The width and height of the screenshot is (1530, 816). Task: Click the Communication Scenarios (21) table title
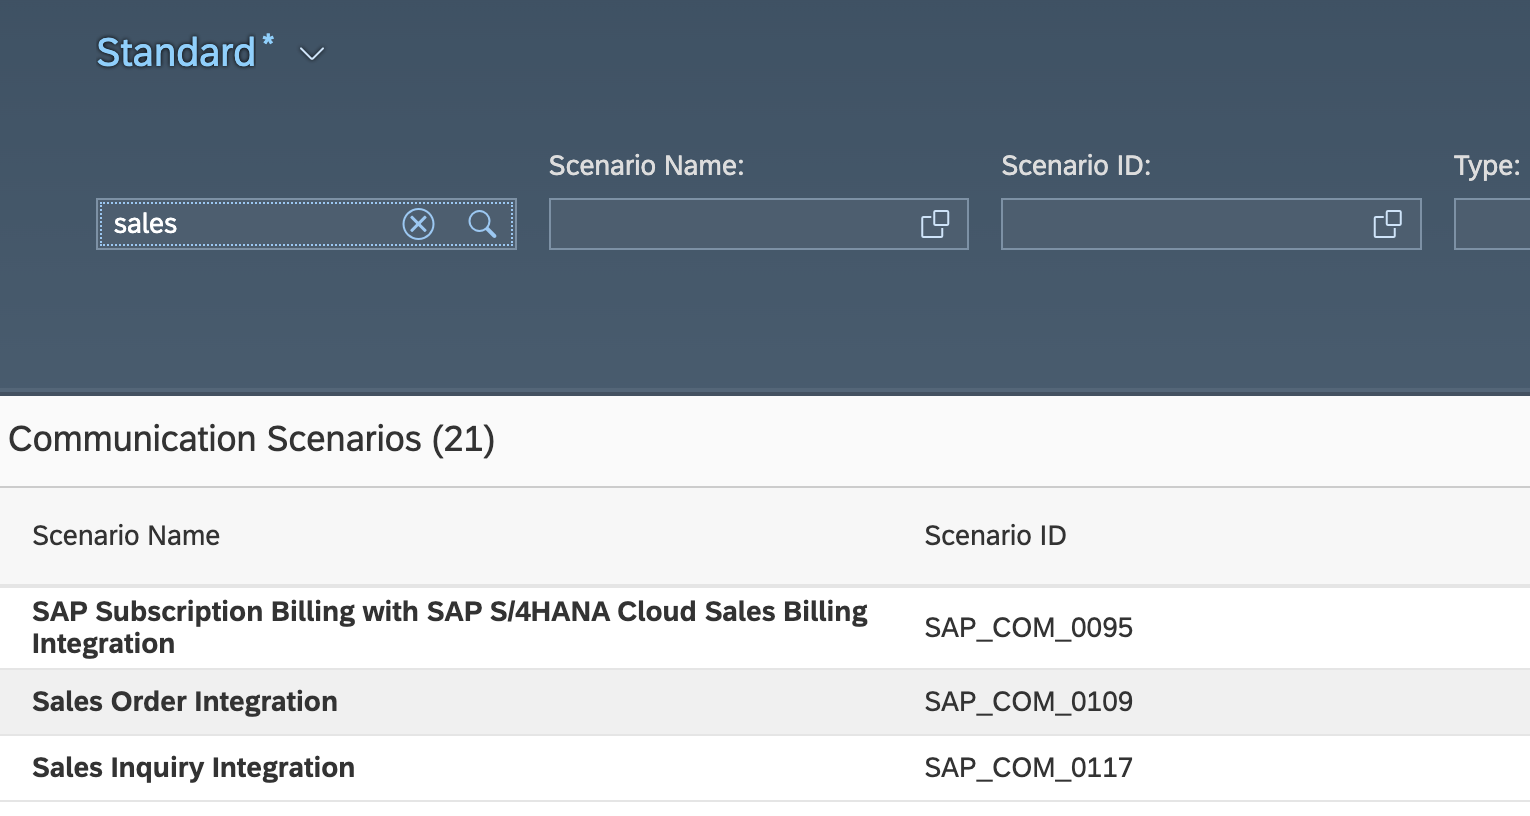(x=251, y=439)
